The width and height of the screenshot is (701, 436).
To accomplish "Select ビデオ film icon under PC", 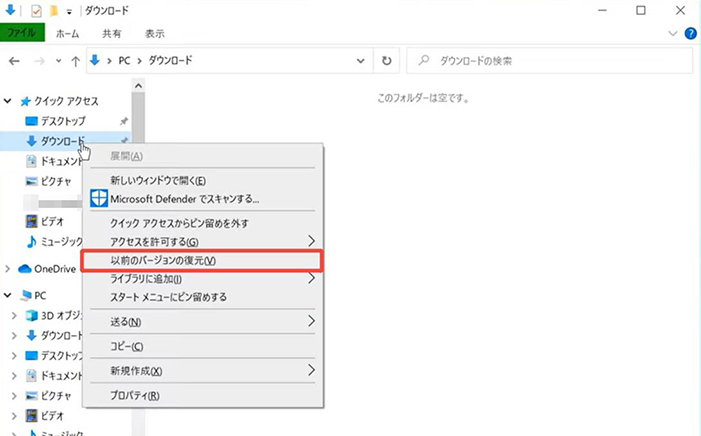I will click(31, 416).
